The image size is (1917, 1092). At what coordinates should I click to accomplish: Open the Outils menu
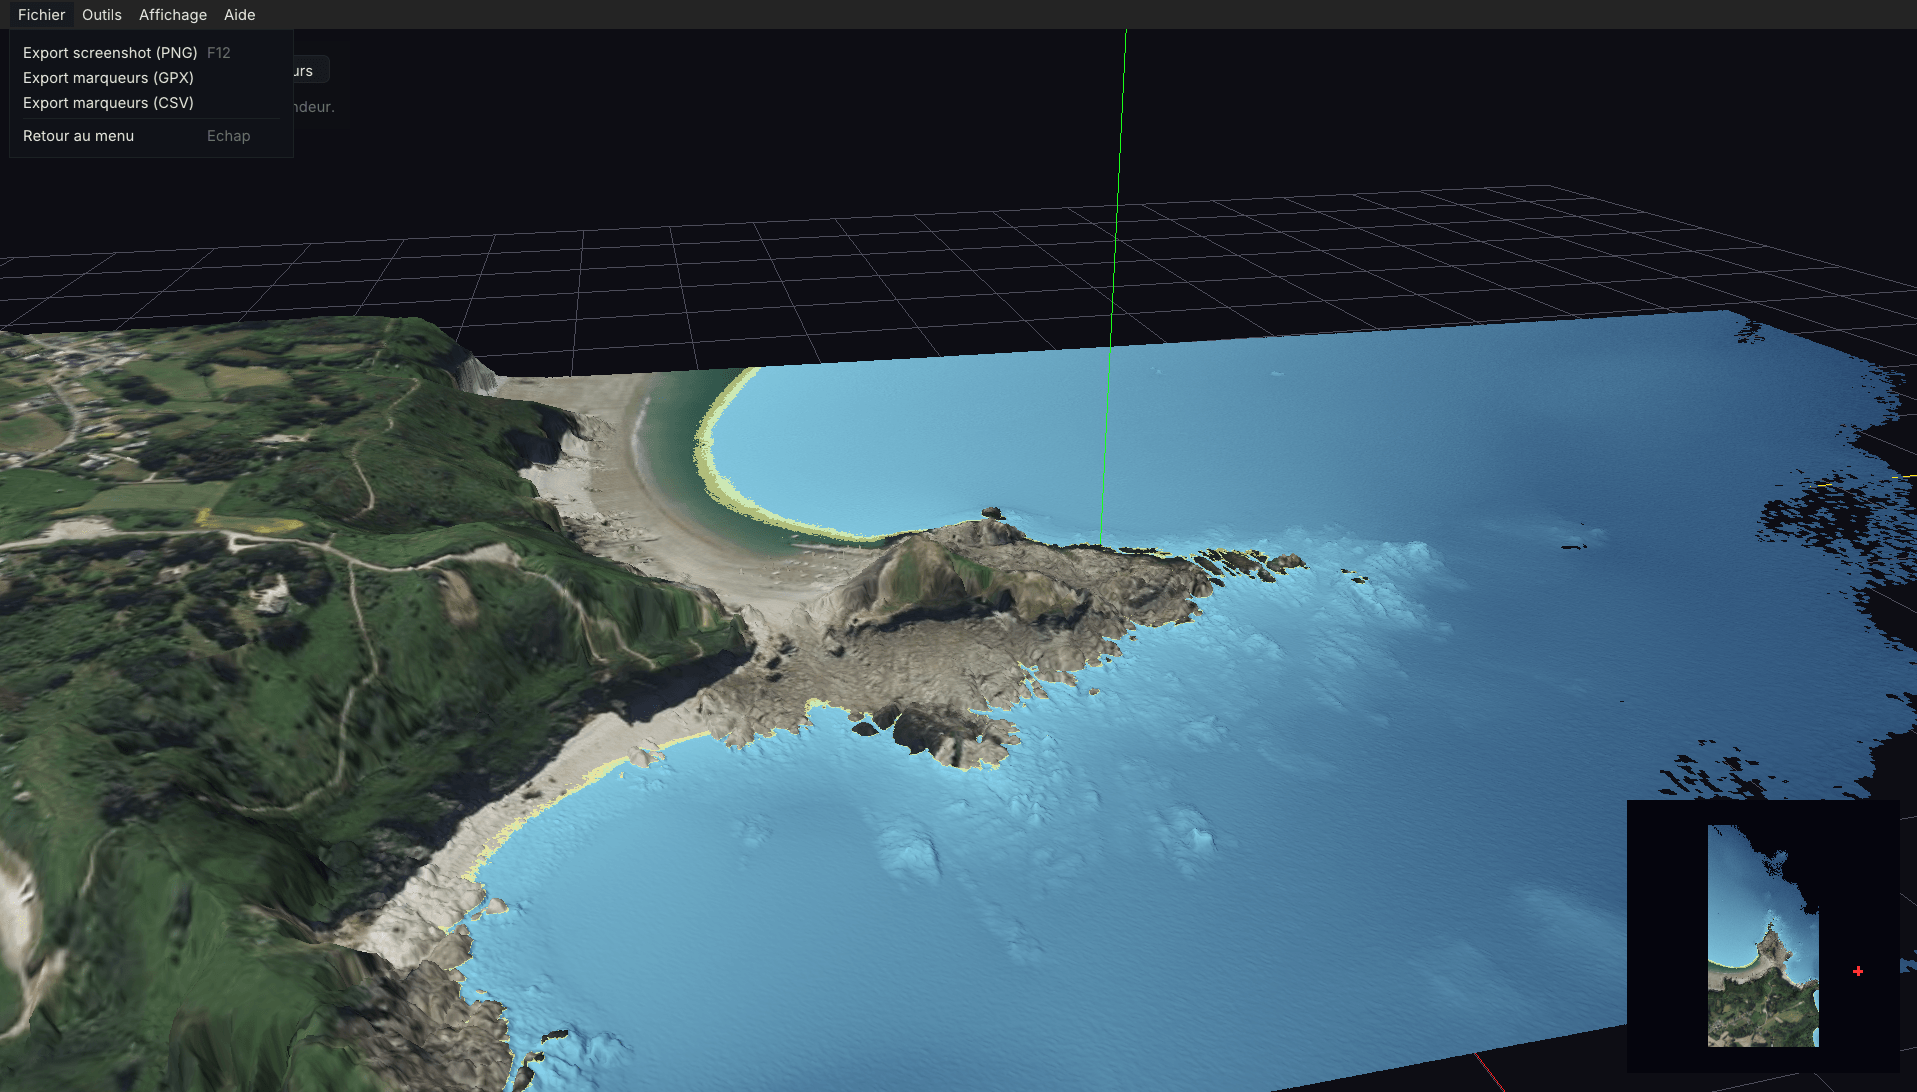(102, 15)
